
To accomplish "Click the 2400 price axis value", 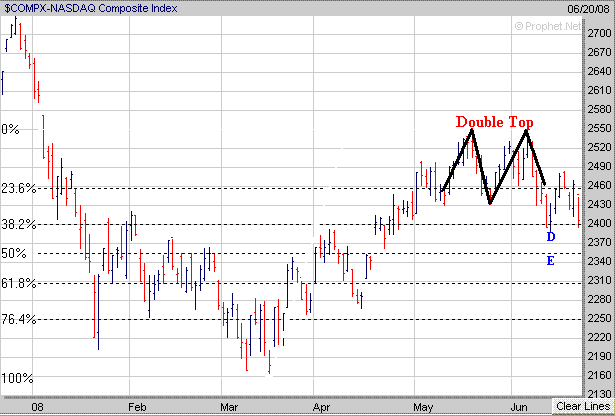I will (599, 223).
